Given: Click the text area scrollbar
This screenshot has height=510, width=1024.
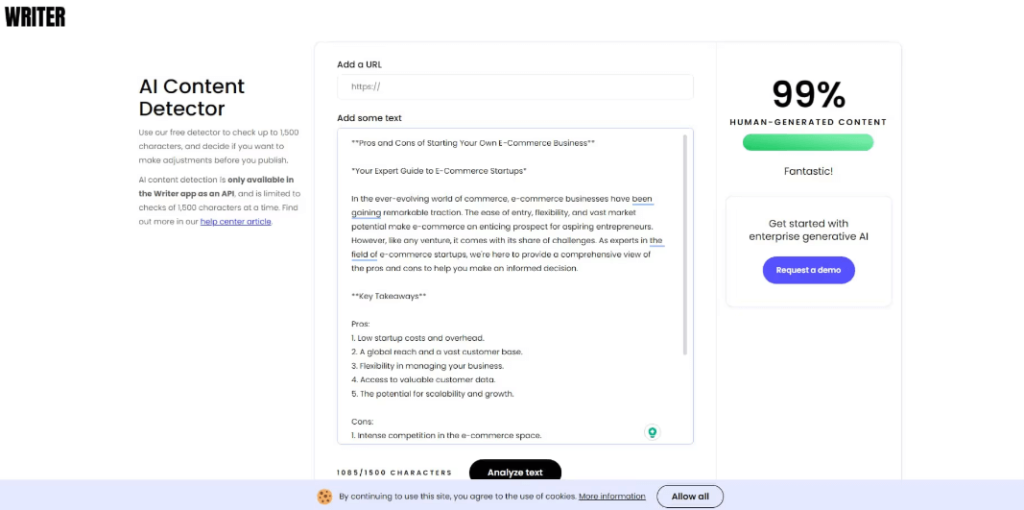Looking at the screenshot, I should click(x=684, y=245).
